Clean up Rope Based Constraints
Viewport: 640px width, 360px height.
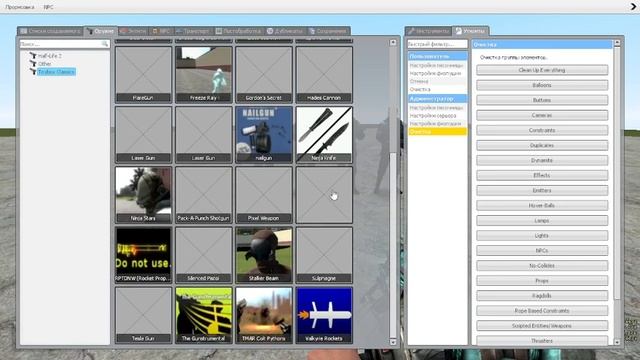pyautogui.click(x=542, y=311)
